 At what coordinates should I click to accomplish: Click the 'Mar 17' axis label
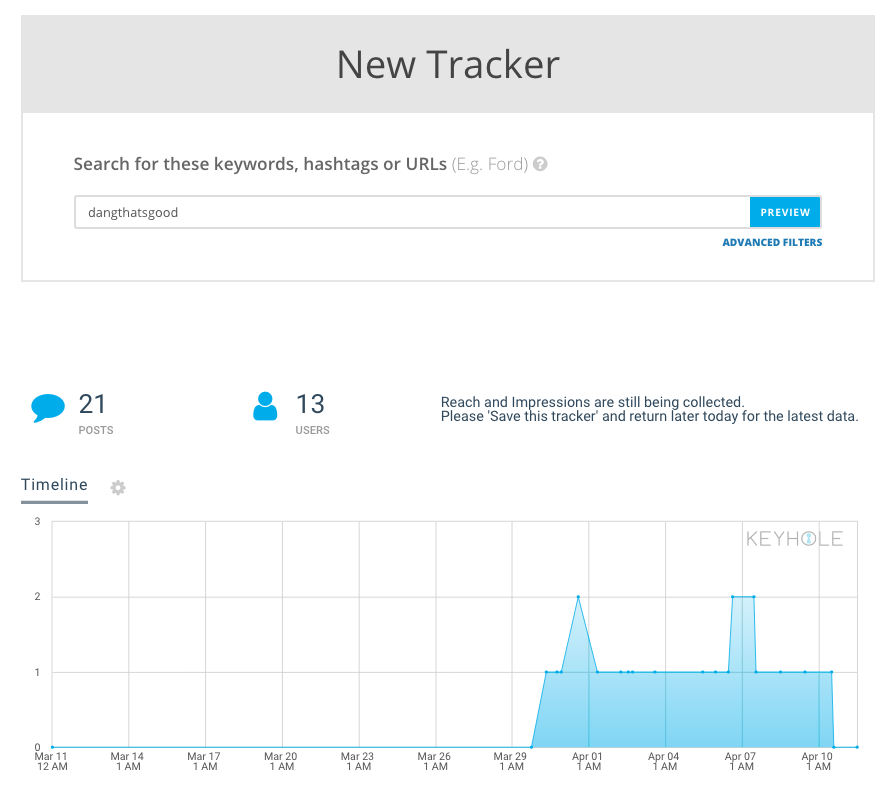point(204,761)
